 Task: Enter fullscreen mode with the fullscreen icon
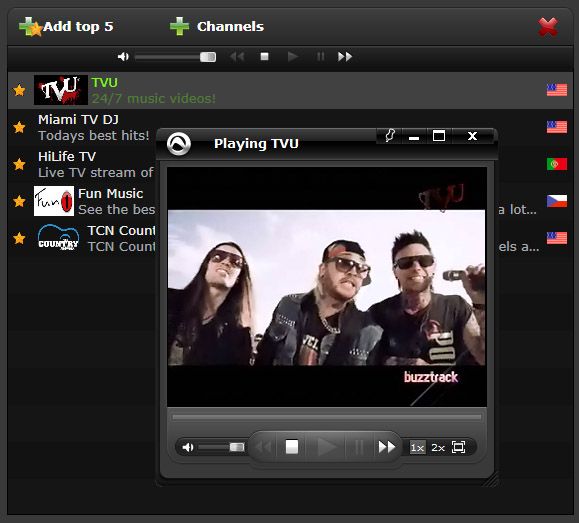pos(458,447)
